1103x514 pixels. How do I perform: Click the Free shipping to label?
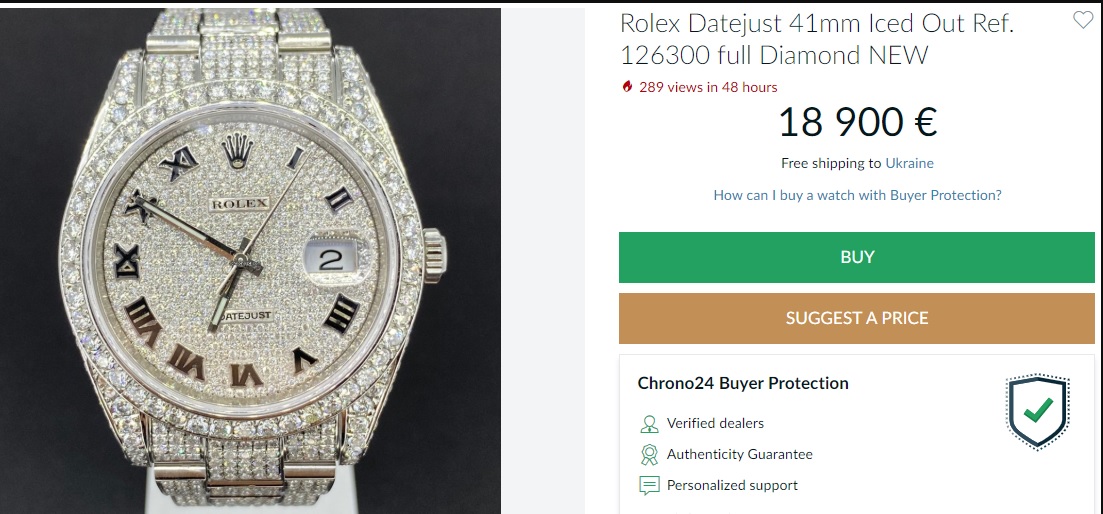831,163
